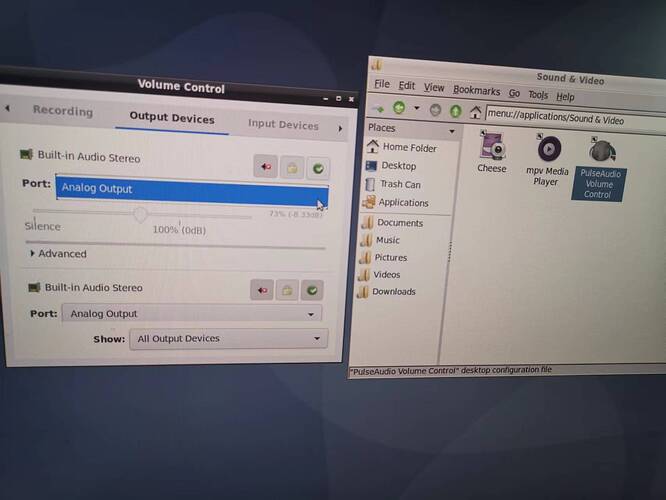Open the Help menu in file manager

[x=565, y=97]
